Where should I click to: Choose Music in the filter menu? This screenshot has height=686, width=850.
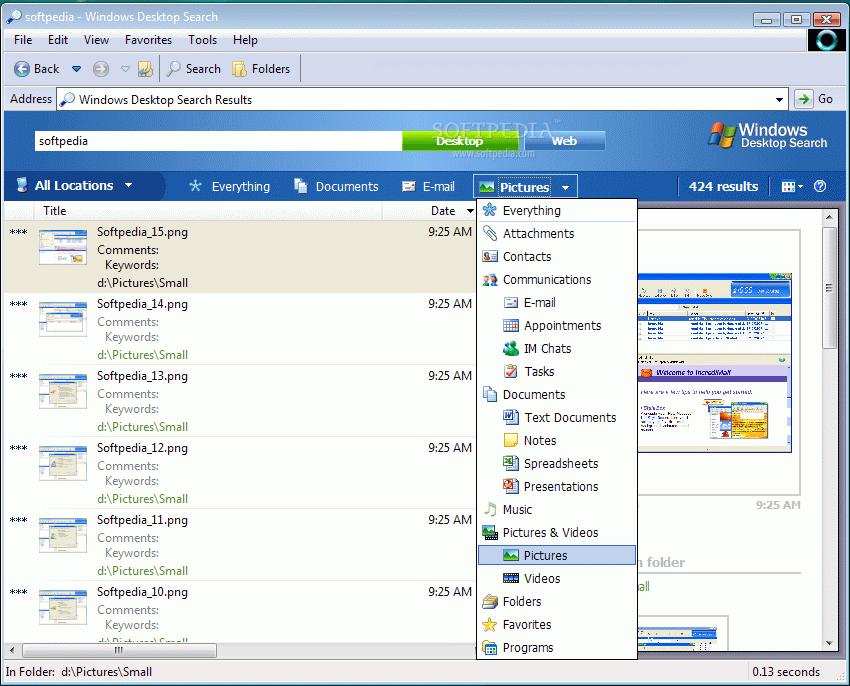(557, 510)
